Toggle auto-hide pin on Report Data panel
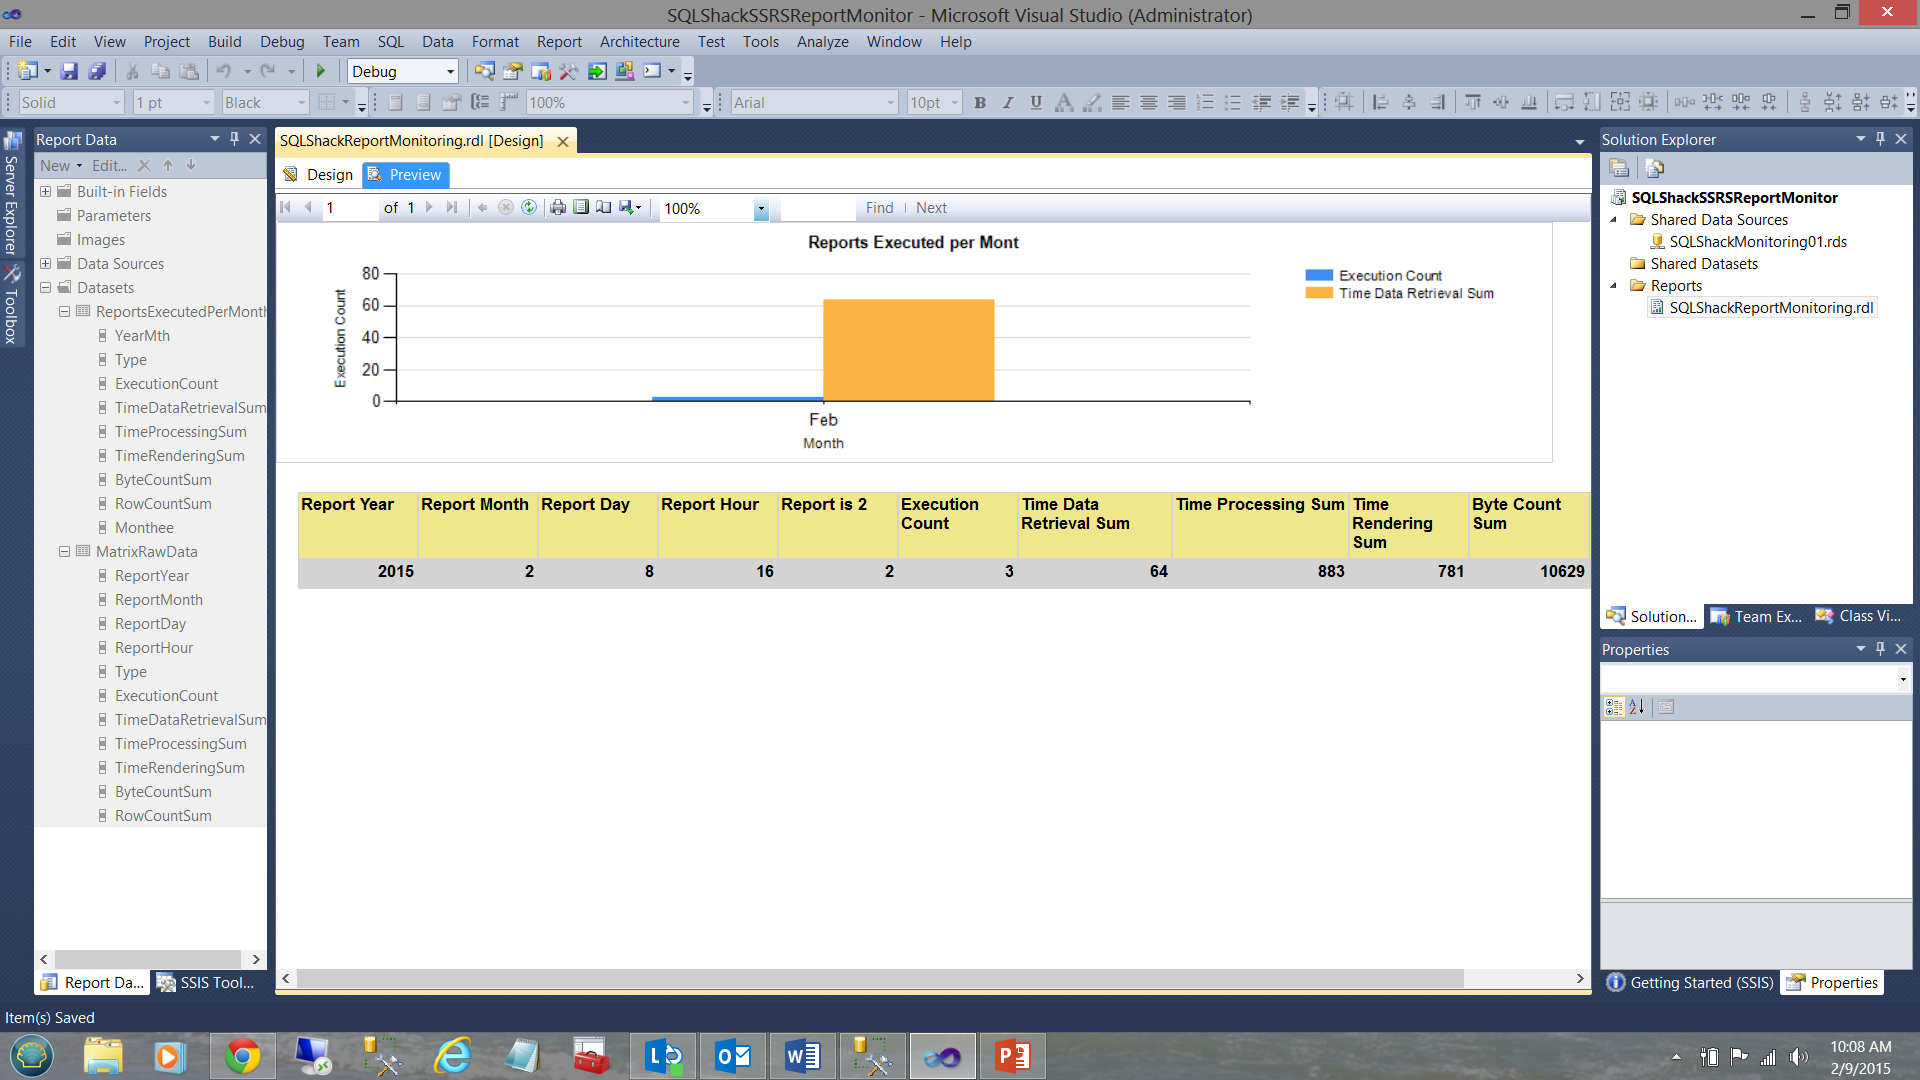Viewport: 1920px width, 1080px height. point(234,139)
